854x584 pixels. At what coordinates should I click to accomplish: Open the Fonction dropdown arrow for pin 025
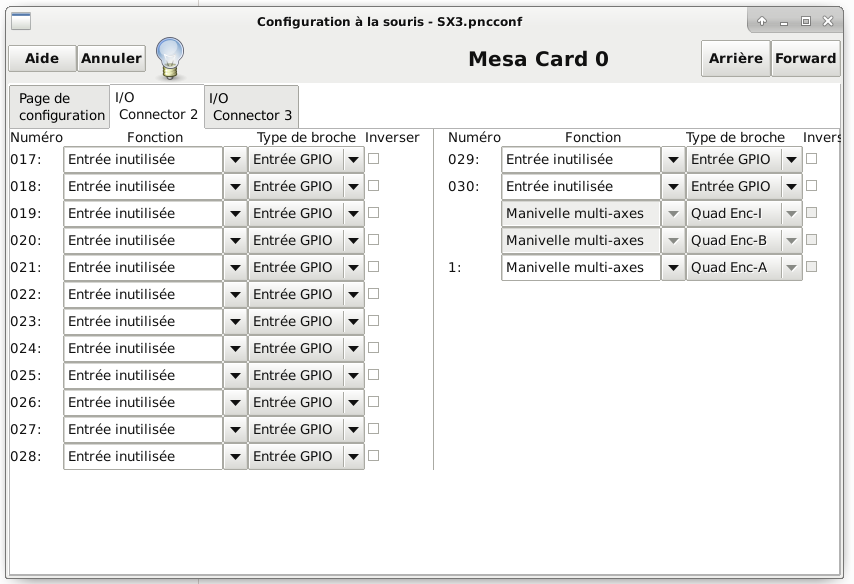pyautogui.click(x=235, y=375)
